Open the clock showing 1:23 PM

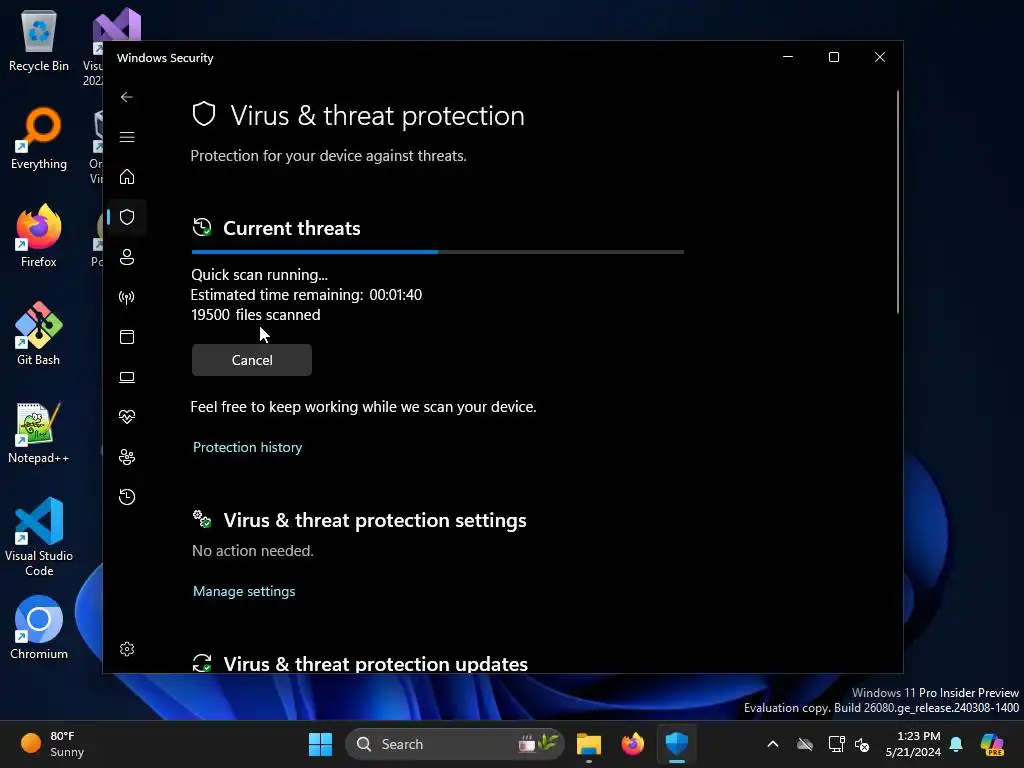(x=913, y=744)
